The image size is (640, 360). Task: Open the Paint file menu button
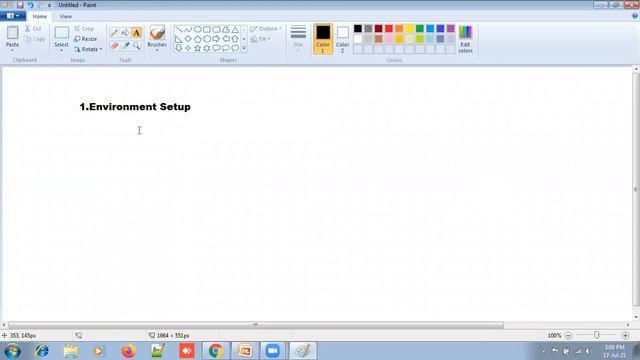pos(13,16)
